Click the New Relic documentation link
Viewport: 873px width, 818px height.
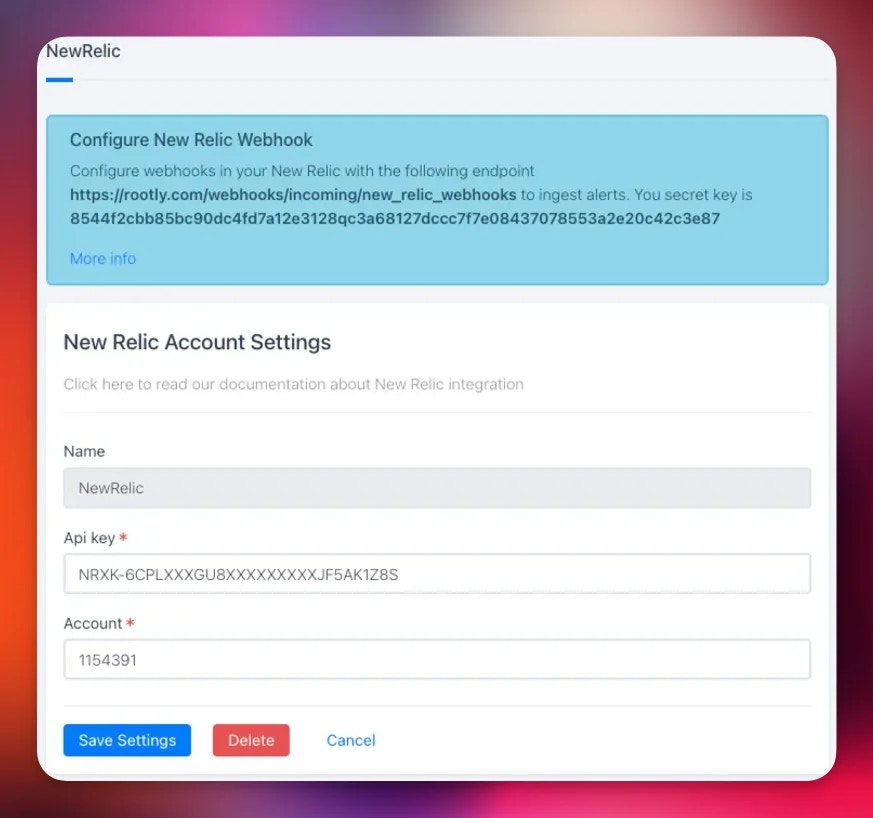click(x=293, y=384)
